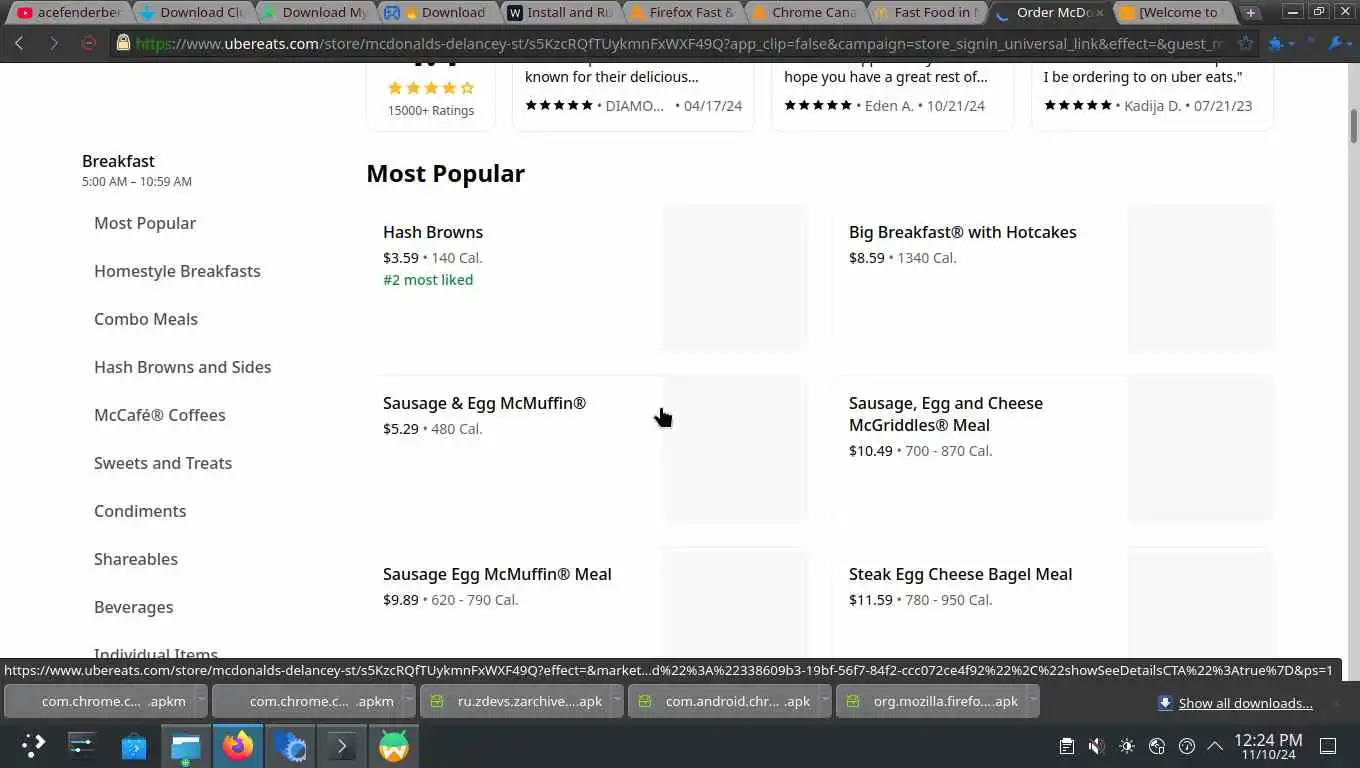Jump to McCafé® Coffees category

(160, 415)
